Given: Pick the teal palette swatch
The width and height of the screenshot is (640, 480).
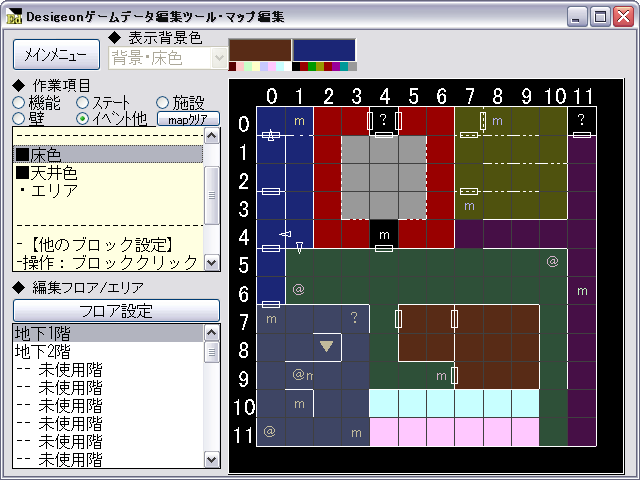Looking at the screenshot, I should 344,67.
